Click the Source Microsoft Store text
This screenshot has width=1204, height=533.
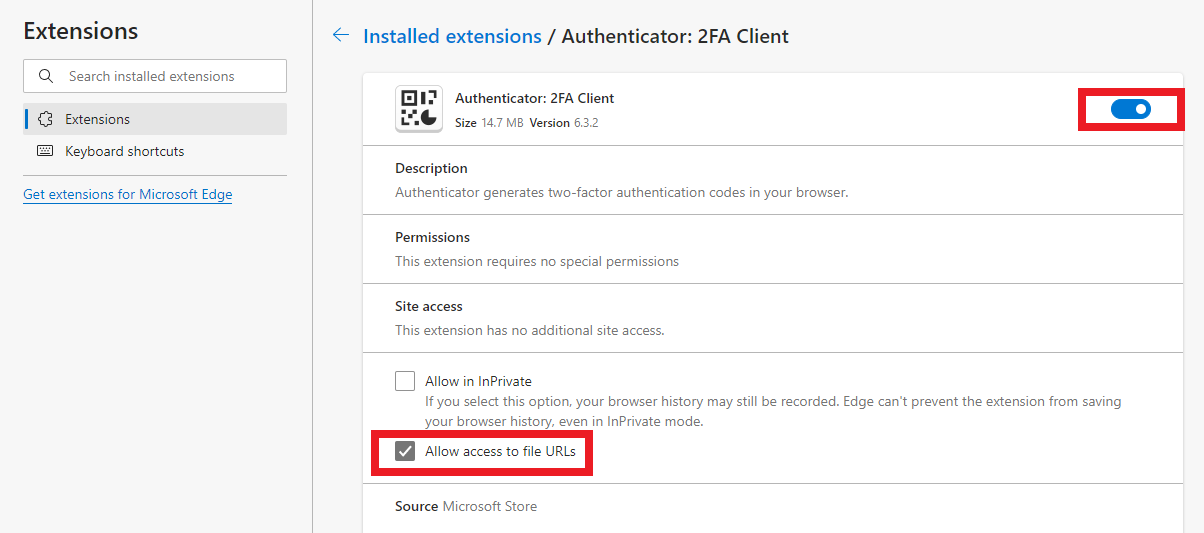[x=466, y=506]
